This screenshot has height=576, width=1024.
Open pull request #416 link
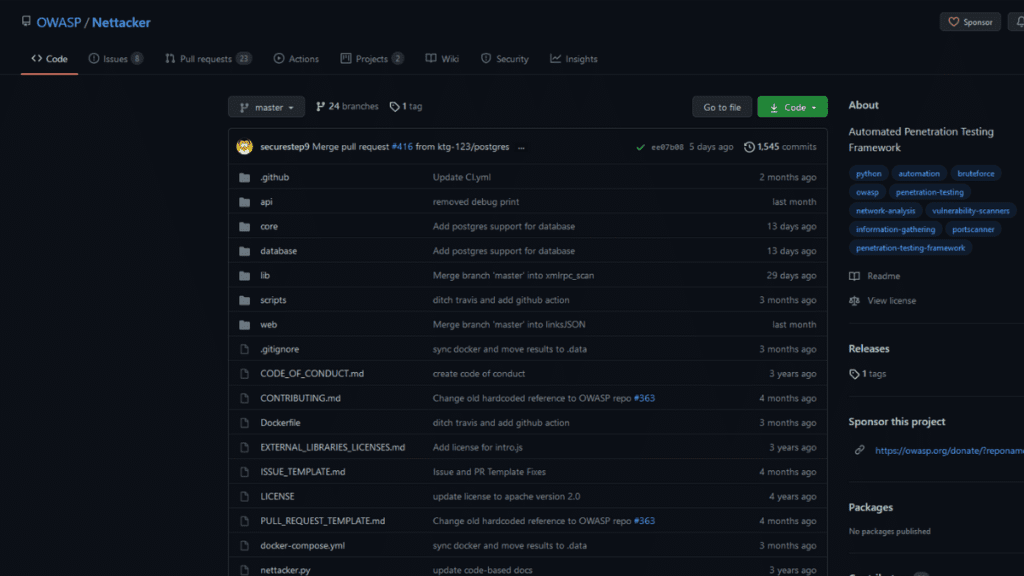[x=402, y=147]
